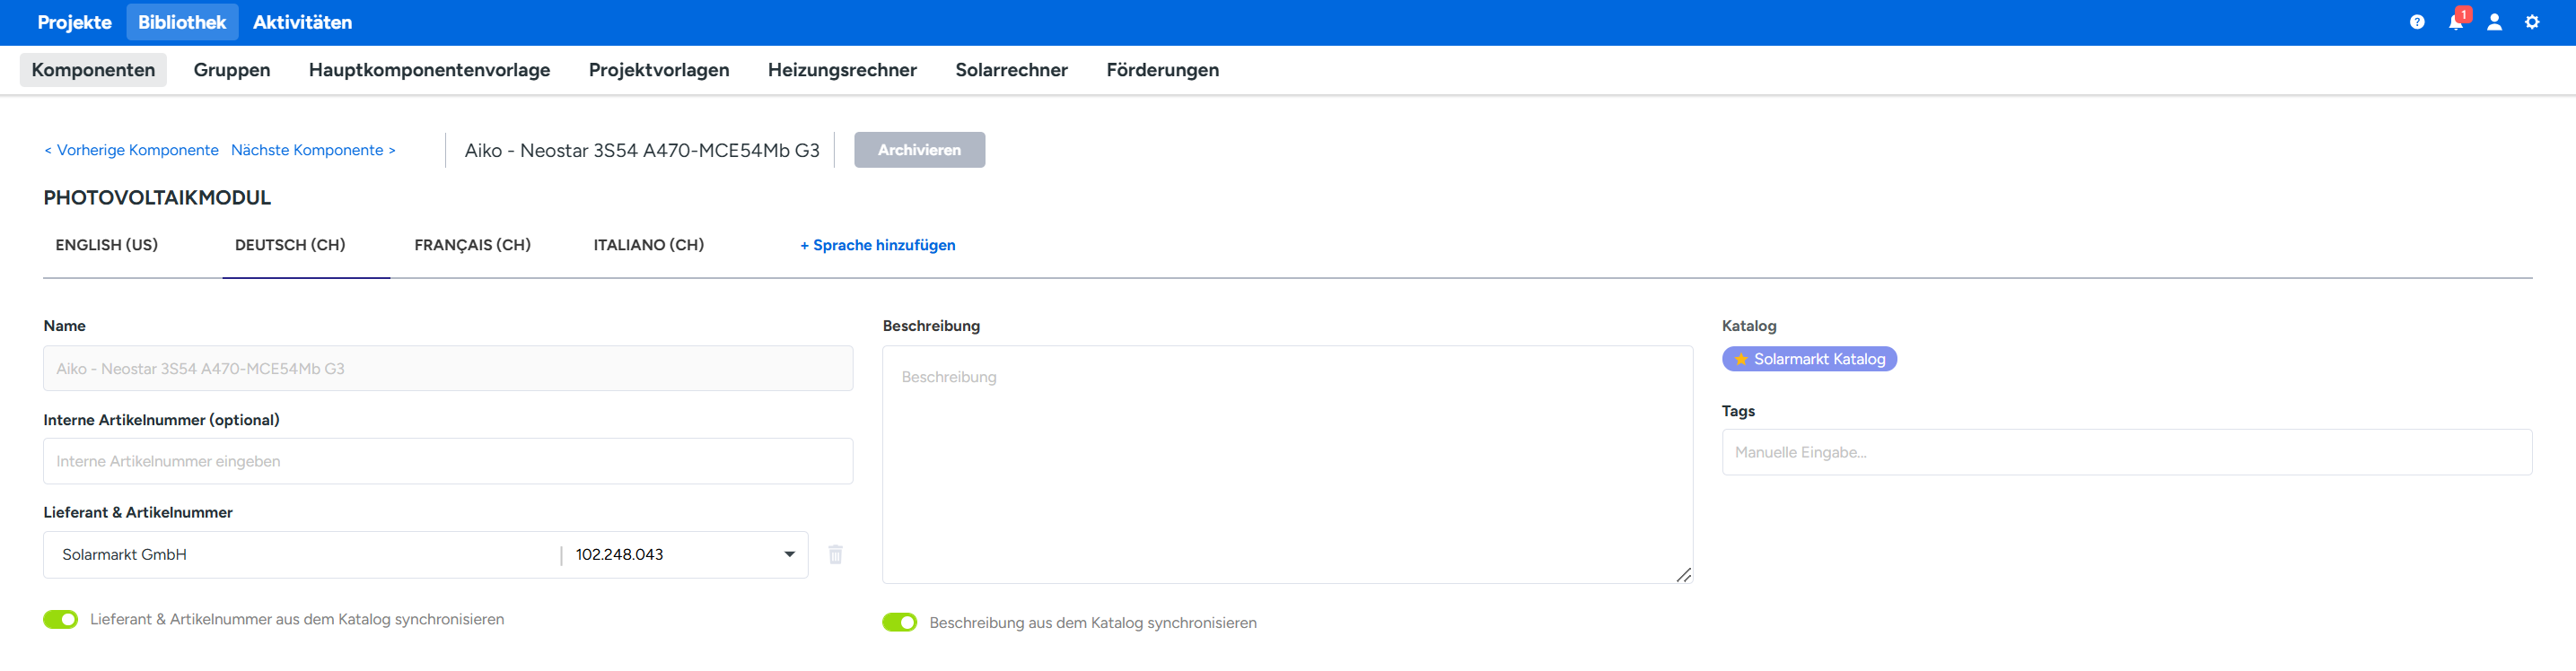Disable Beschreibung catalog synchronization switch
Image resolution: width=2576 pixels, height=671 pixels.
point(899,622)
